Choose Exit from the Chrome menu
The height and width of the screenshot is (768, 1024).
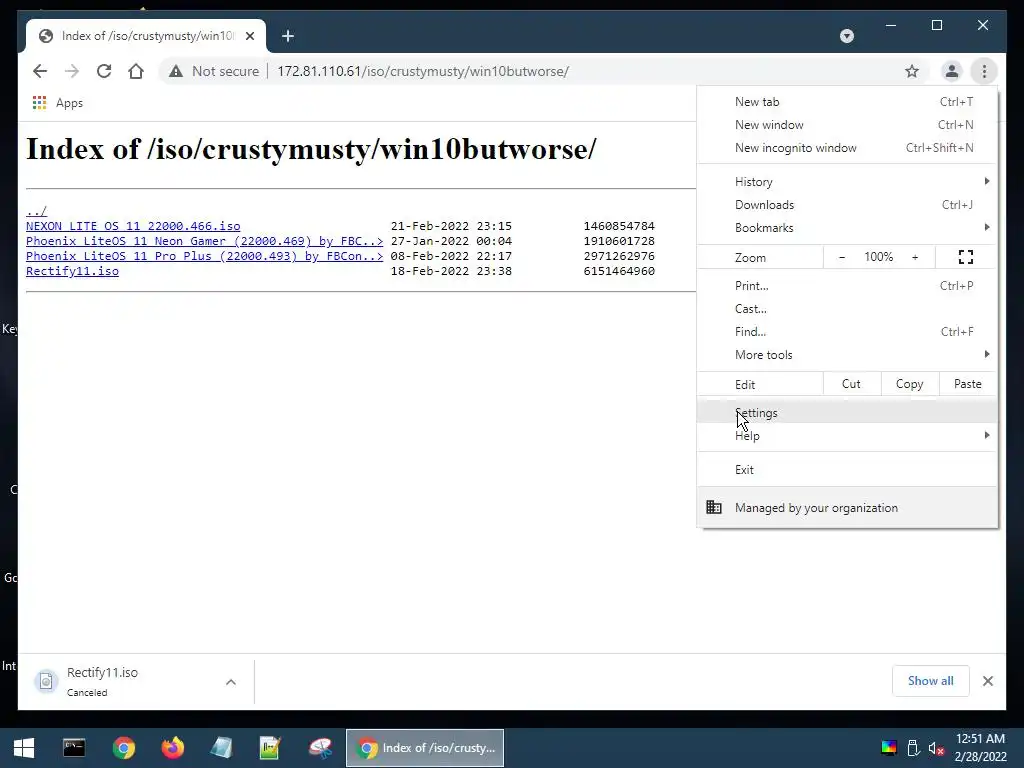[847, 470]
